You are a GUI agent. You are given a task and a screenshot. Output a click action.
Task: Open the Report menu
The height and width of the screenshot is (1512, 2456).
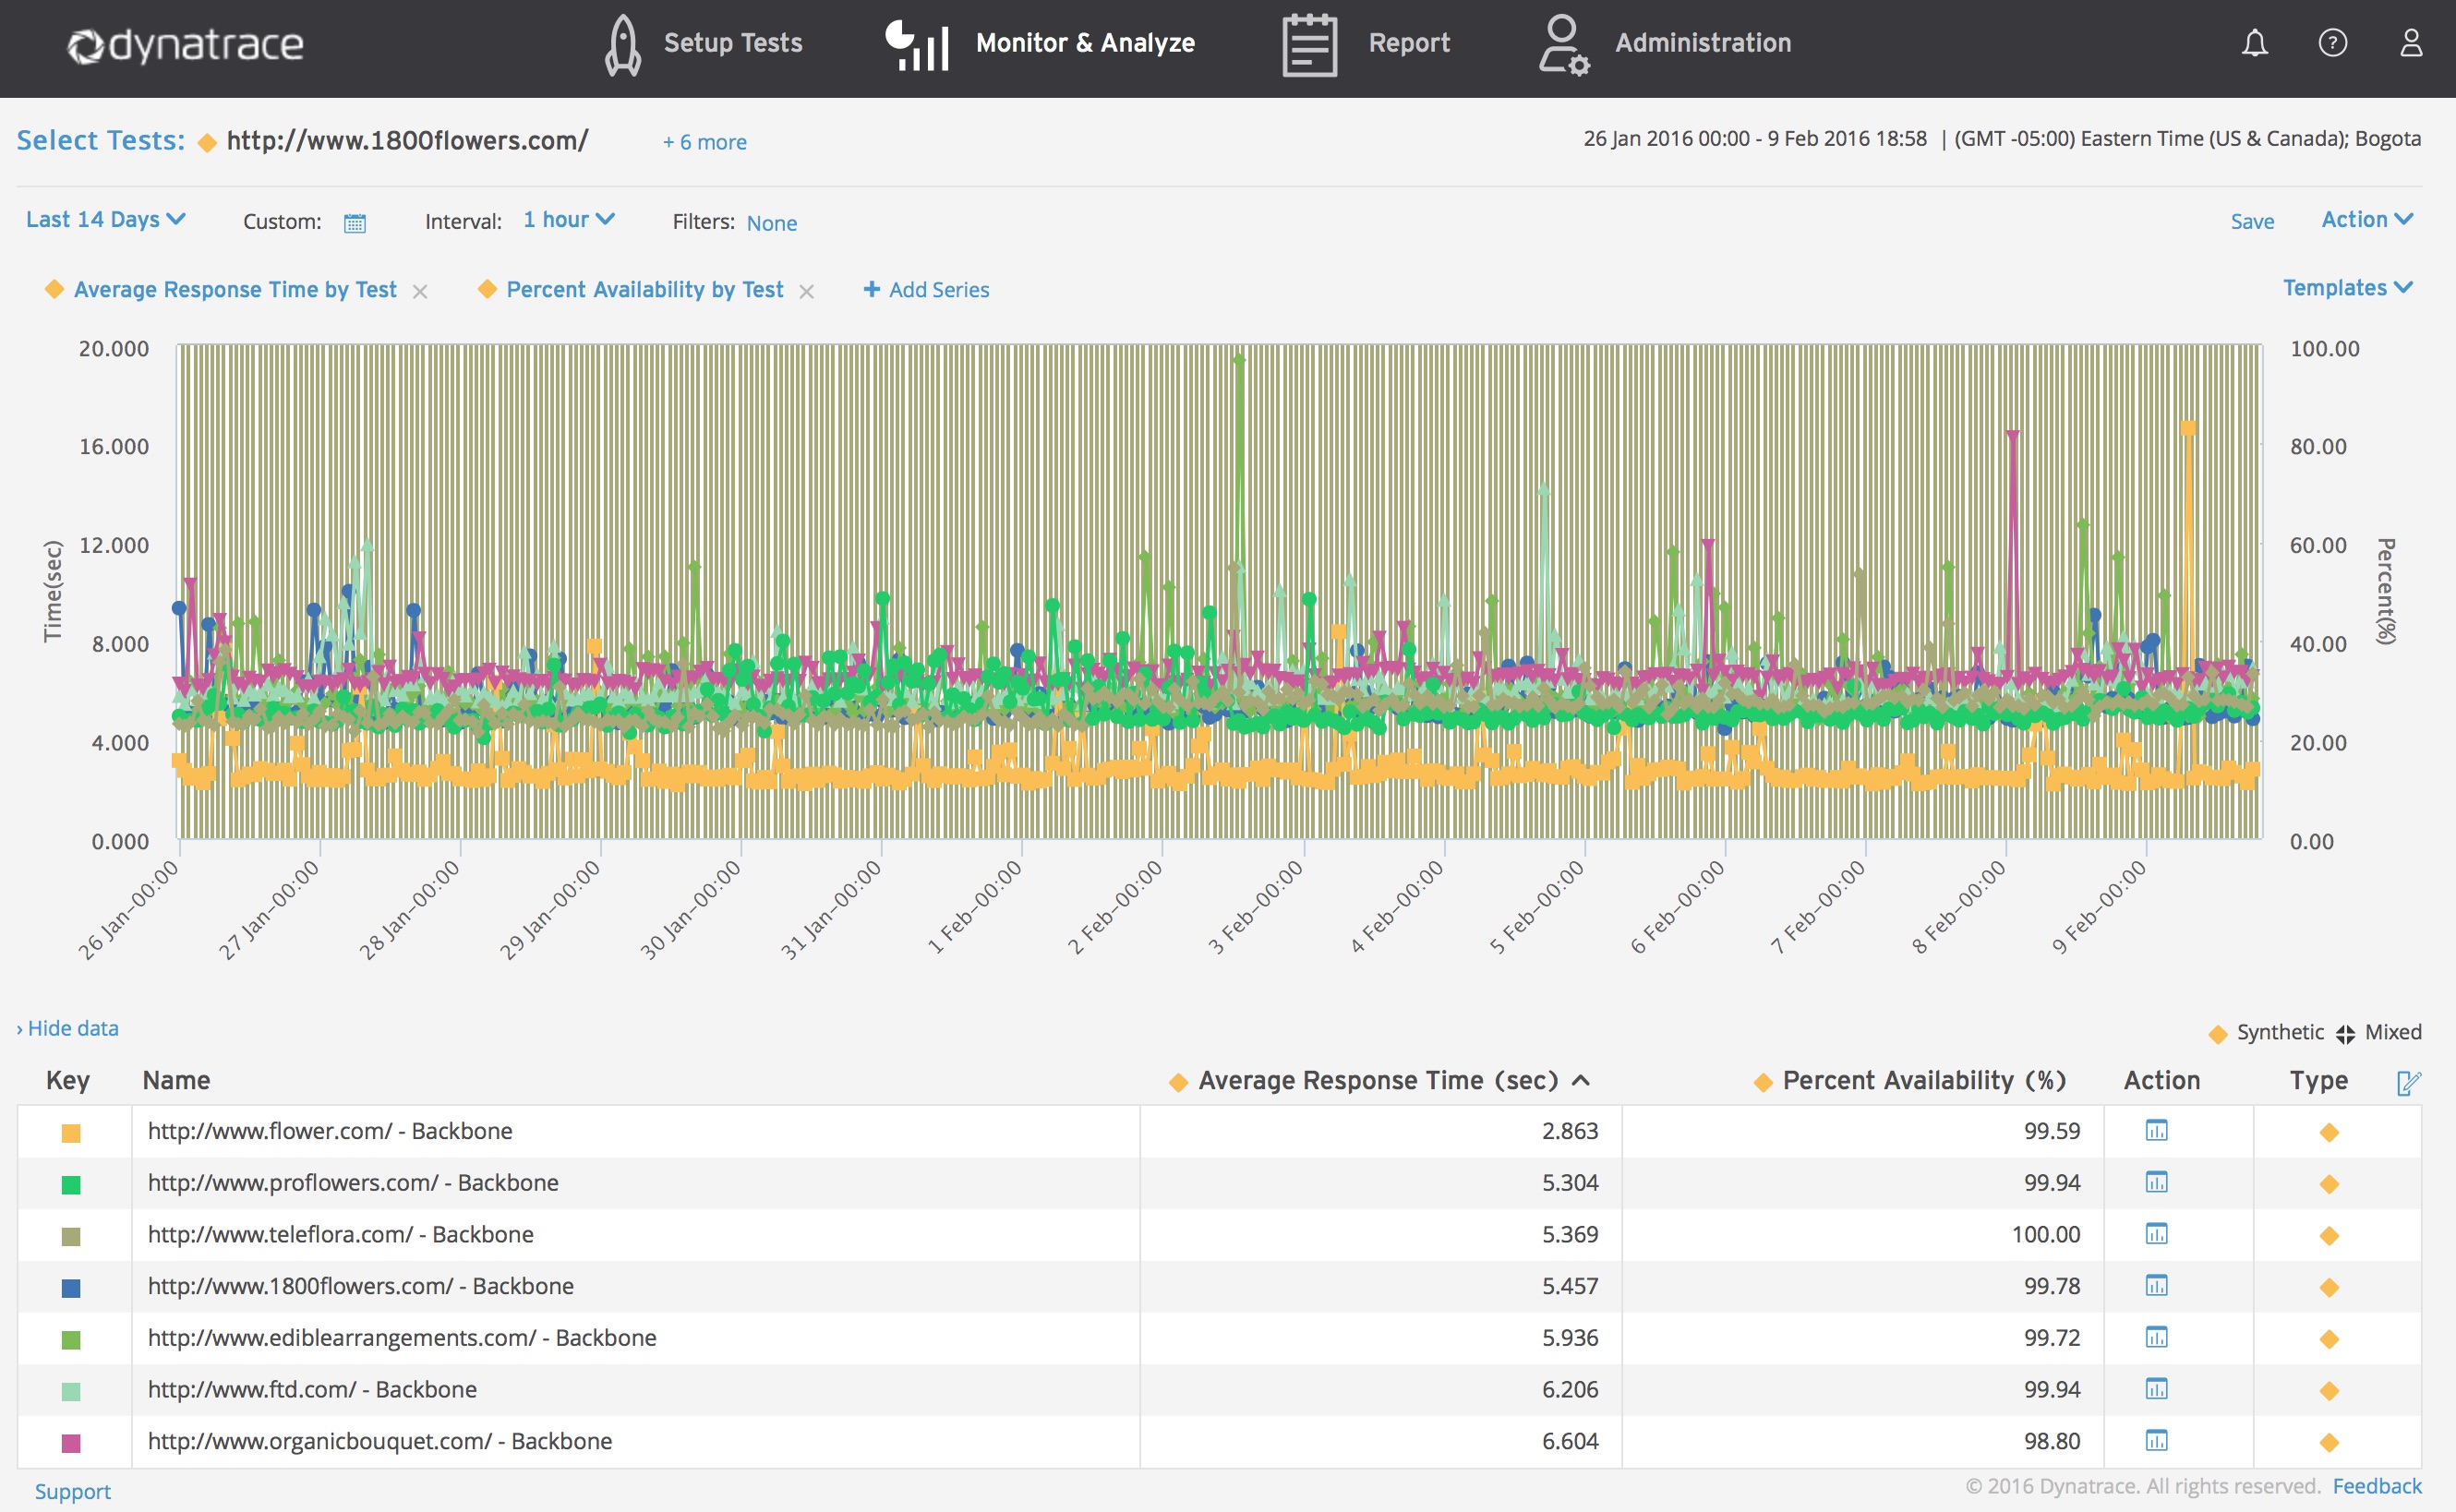point(1409,43)
